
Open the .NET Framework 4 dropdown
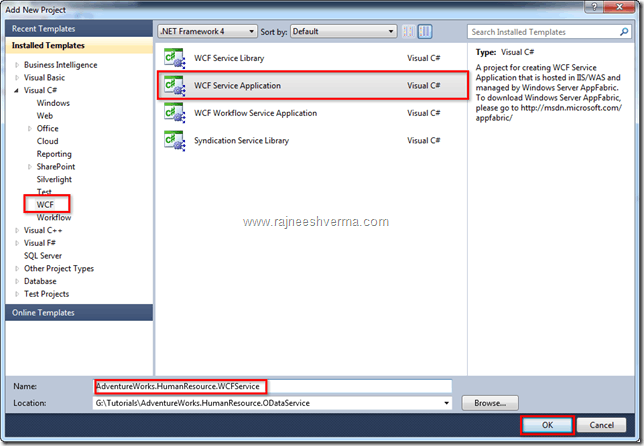click(207, 31)
